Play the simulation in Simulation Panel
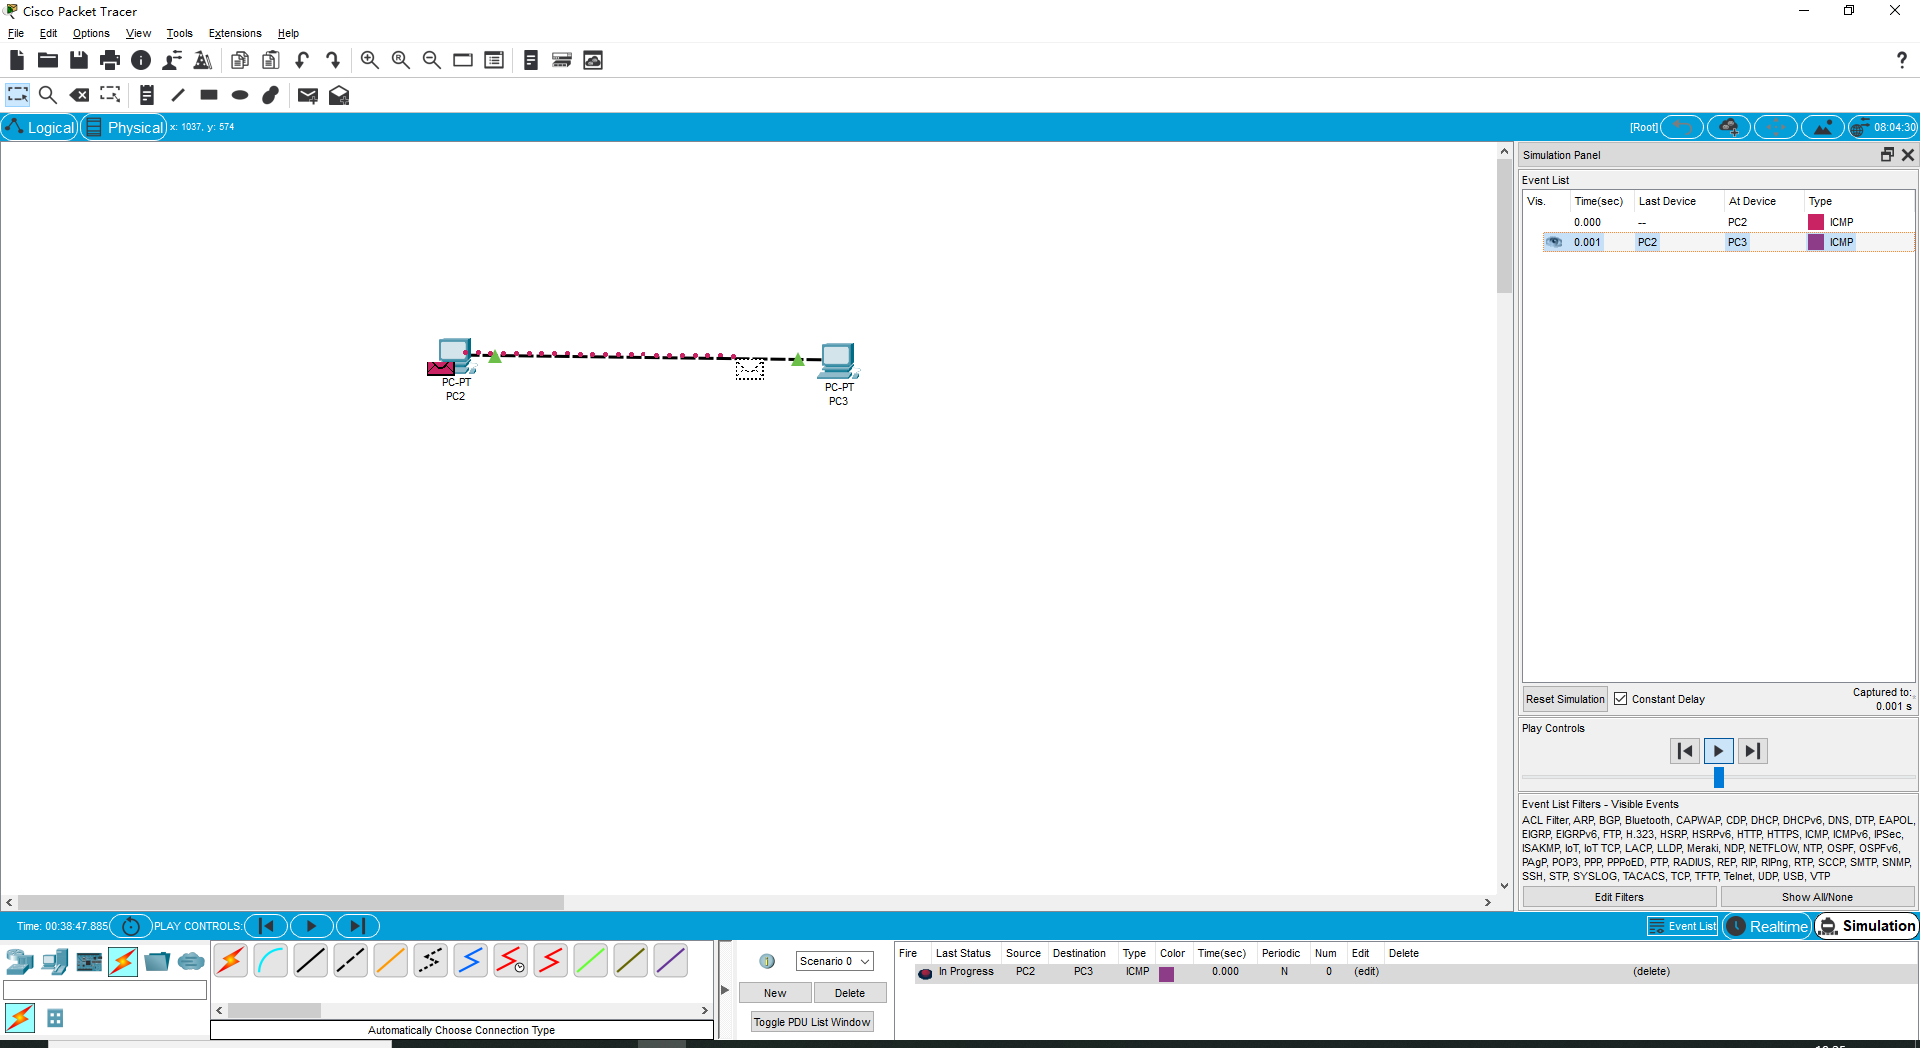This screenshot has width=1920, height=1048. pos(1718,751)
